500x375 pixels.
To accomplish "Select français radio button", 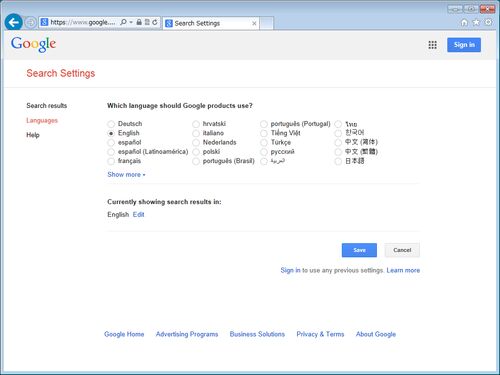I will (111, 161).
